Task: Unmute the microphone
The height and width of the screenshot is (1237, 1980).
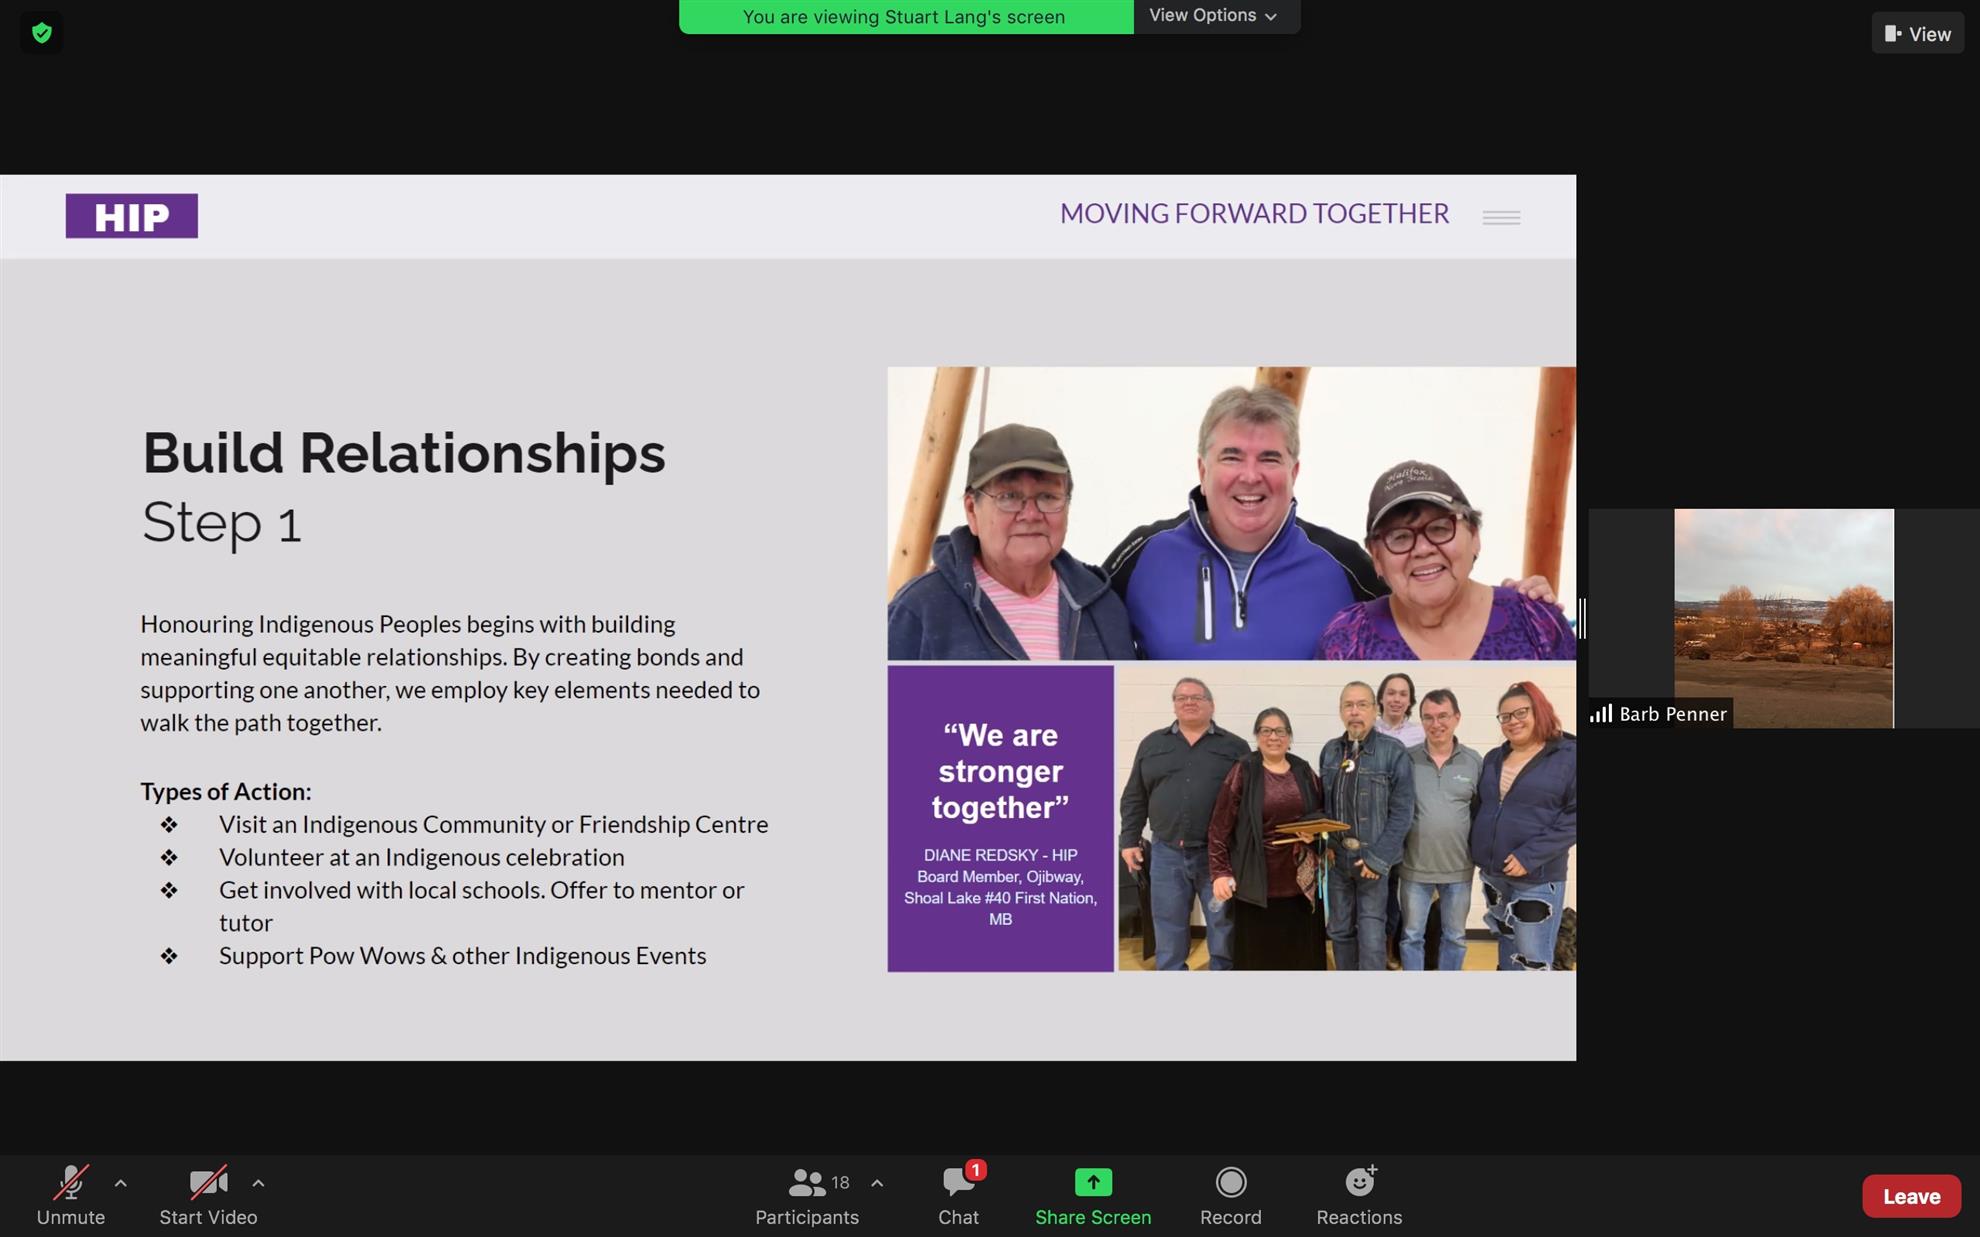Action: [70, 1194]
